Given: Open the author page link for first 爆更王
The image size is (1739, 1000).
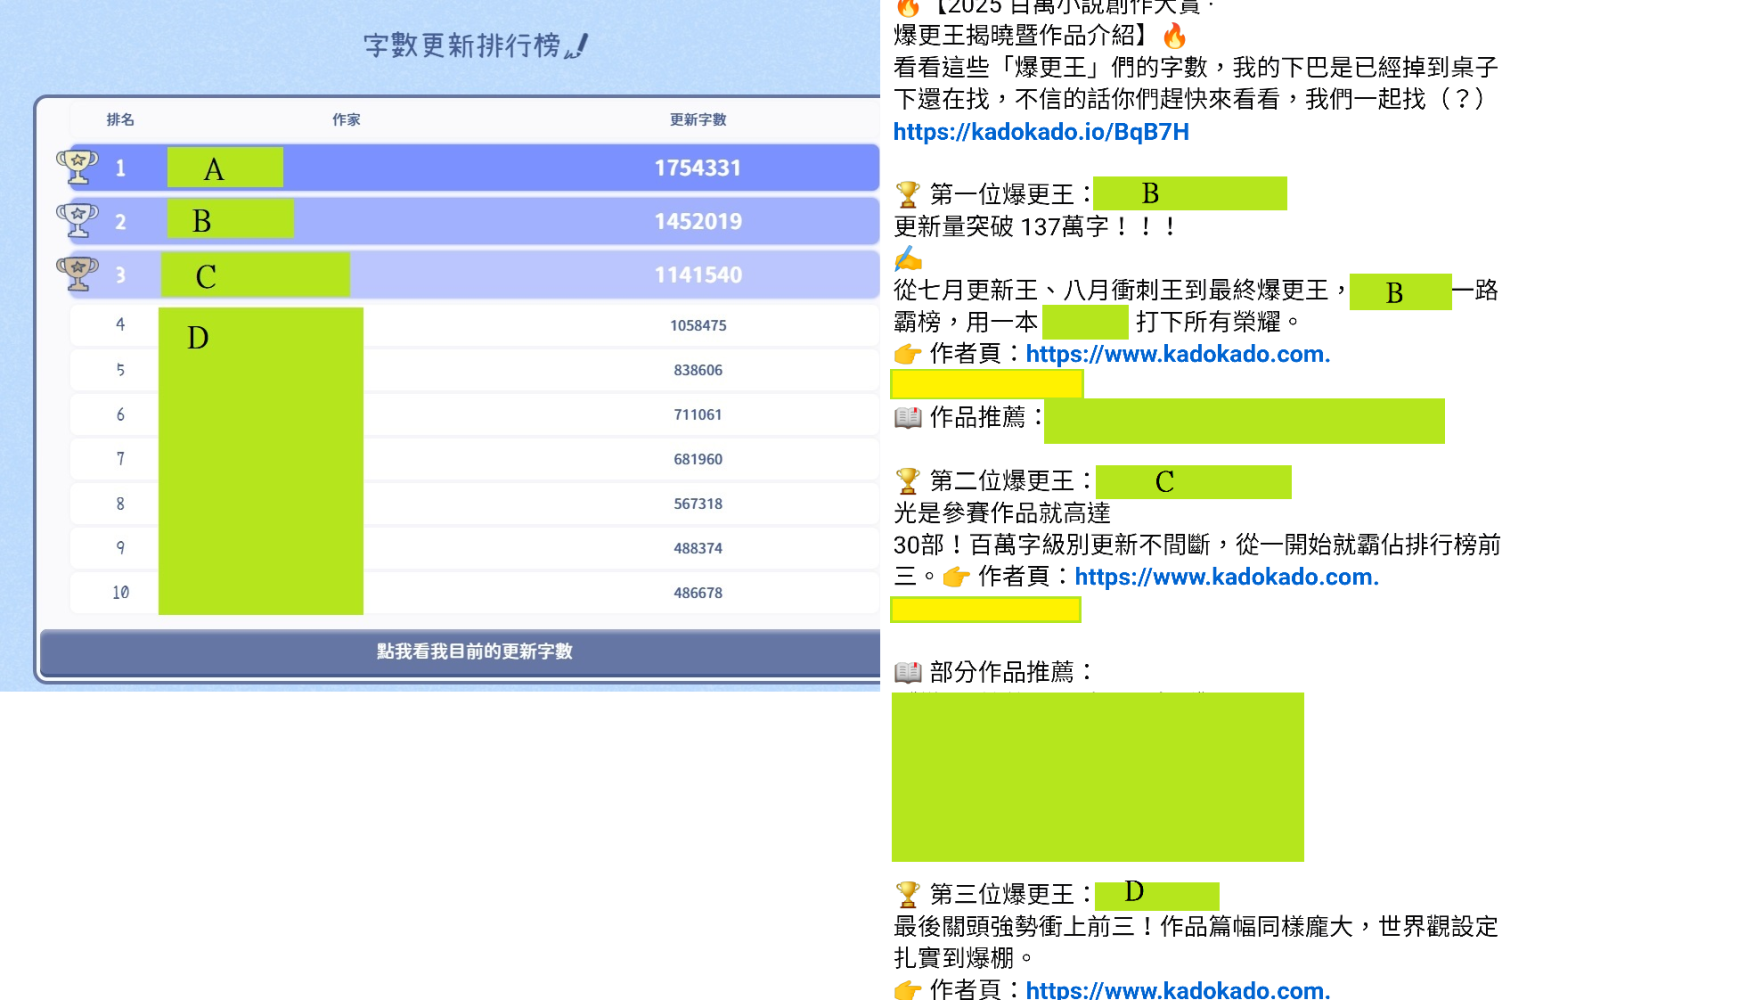Looking at the screenshot, I should click(x=1178, y=354).
